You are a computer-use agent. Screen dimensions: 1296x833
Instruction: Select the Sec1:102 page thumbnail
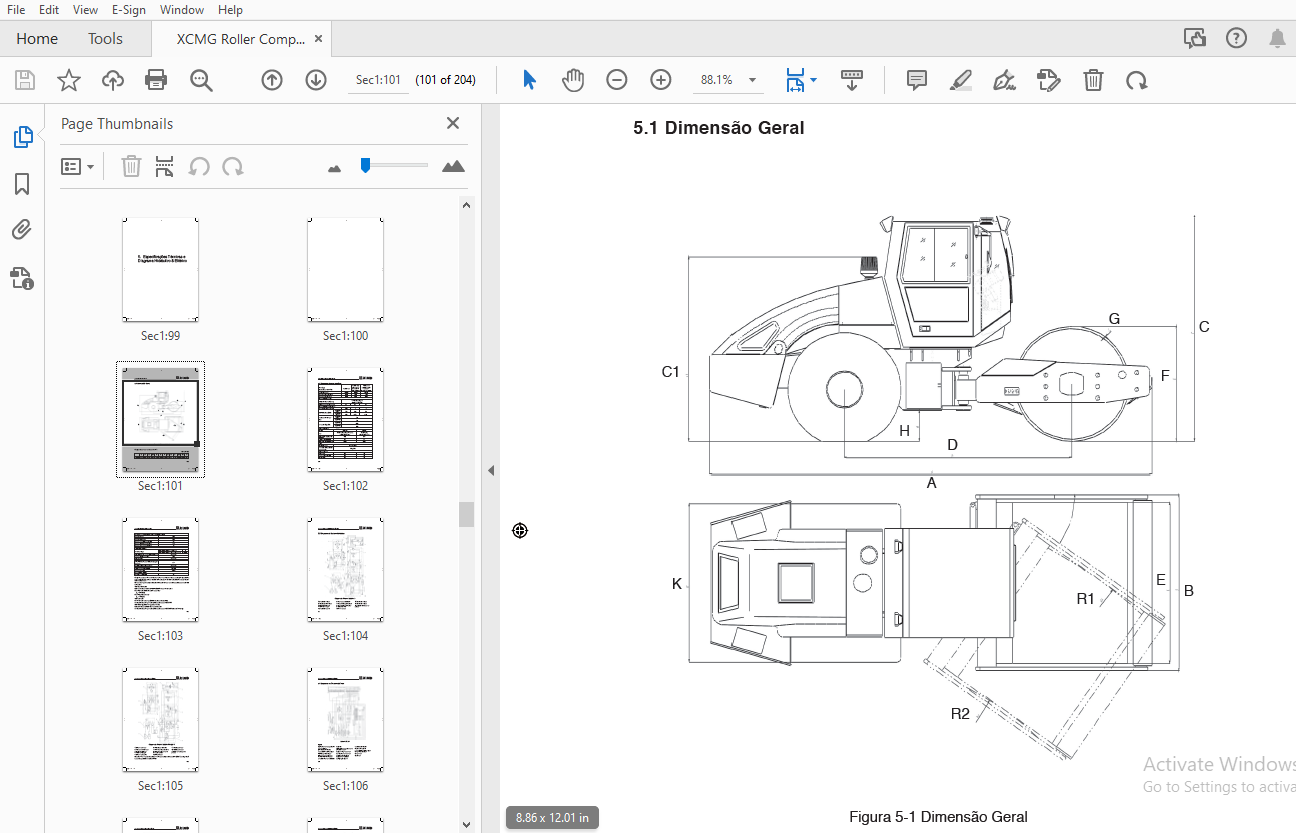tap(345, 419)
